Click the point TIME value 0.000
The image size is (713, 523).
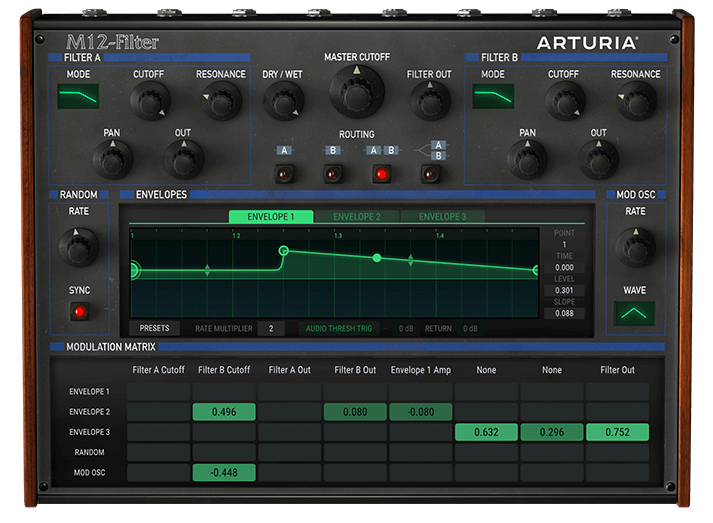click(x=564, y=267)
